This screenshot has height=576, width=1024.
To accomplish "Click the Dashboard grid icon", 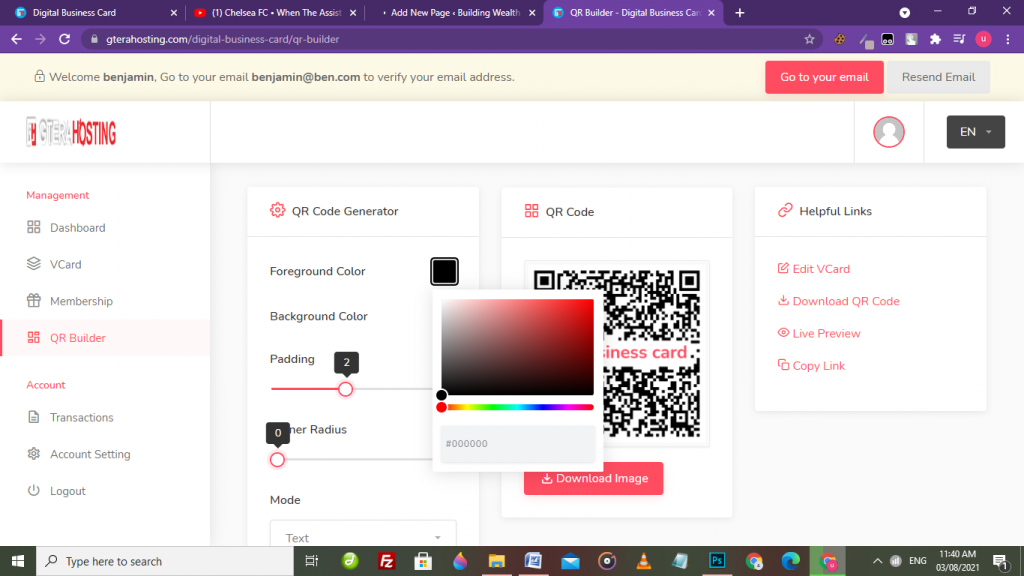I will click(x=33, y=227).
